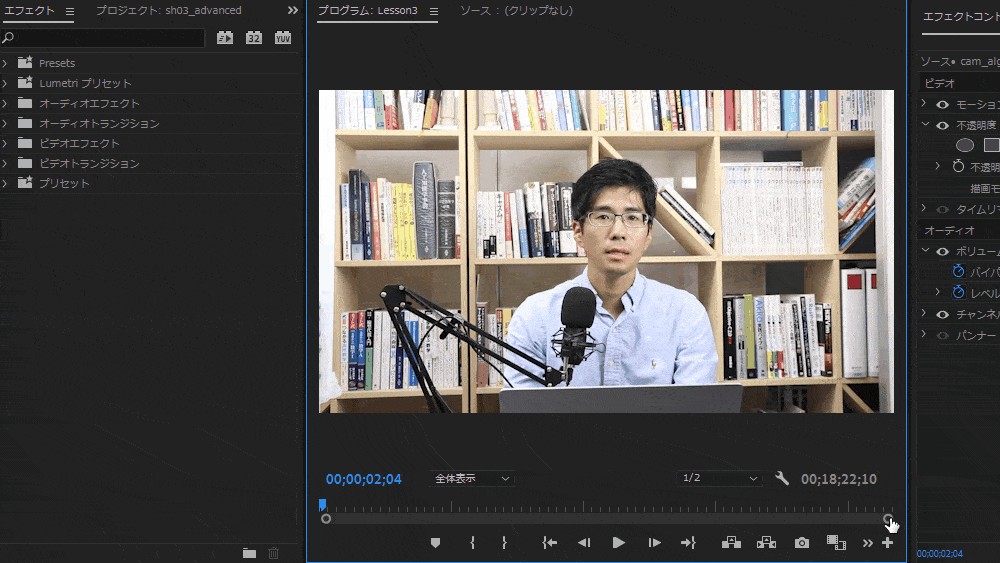This screenshot has width=1000, height=563.
Task: Toggle Accelerated Effects filter icon
Action: point(224,38)
